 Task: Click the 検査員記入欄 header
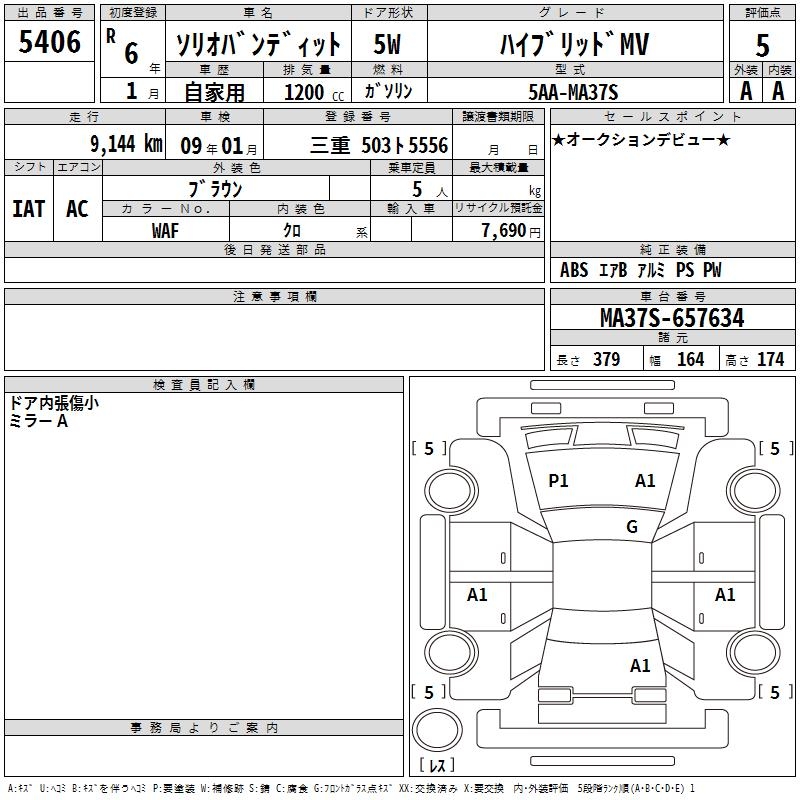(204, 385)
